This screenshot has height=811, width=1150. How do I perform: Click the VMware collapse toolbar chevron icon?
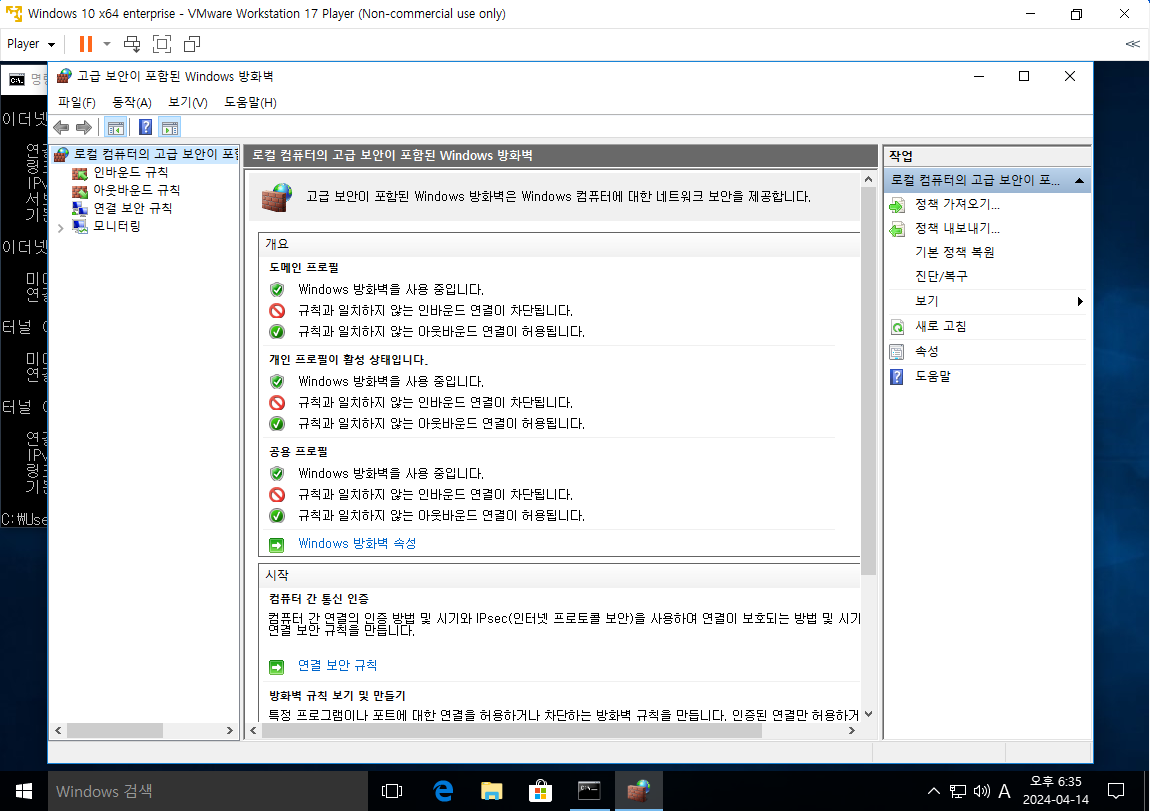[1132, 44]
